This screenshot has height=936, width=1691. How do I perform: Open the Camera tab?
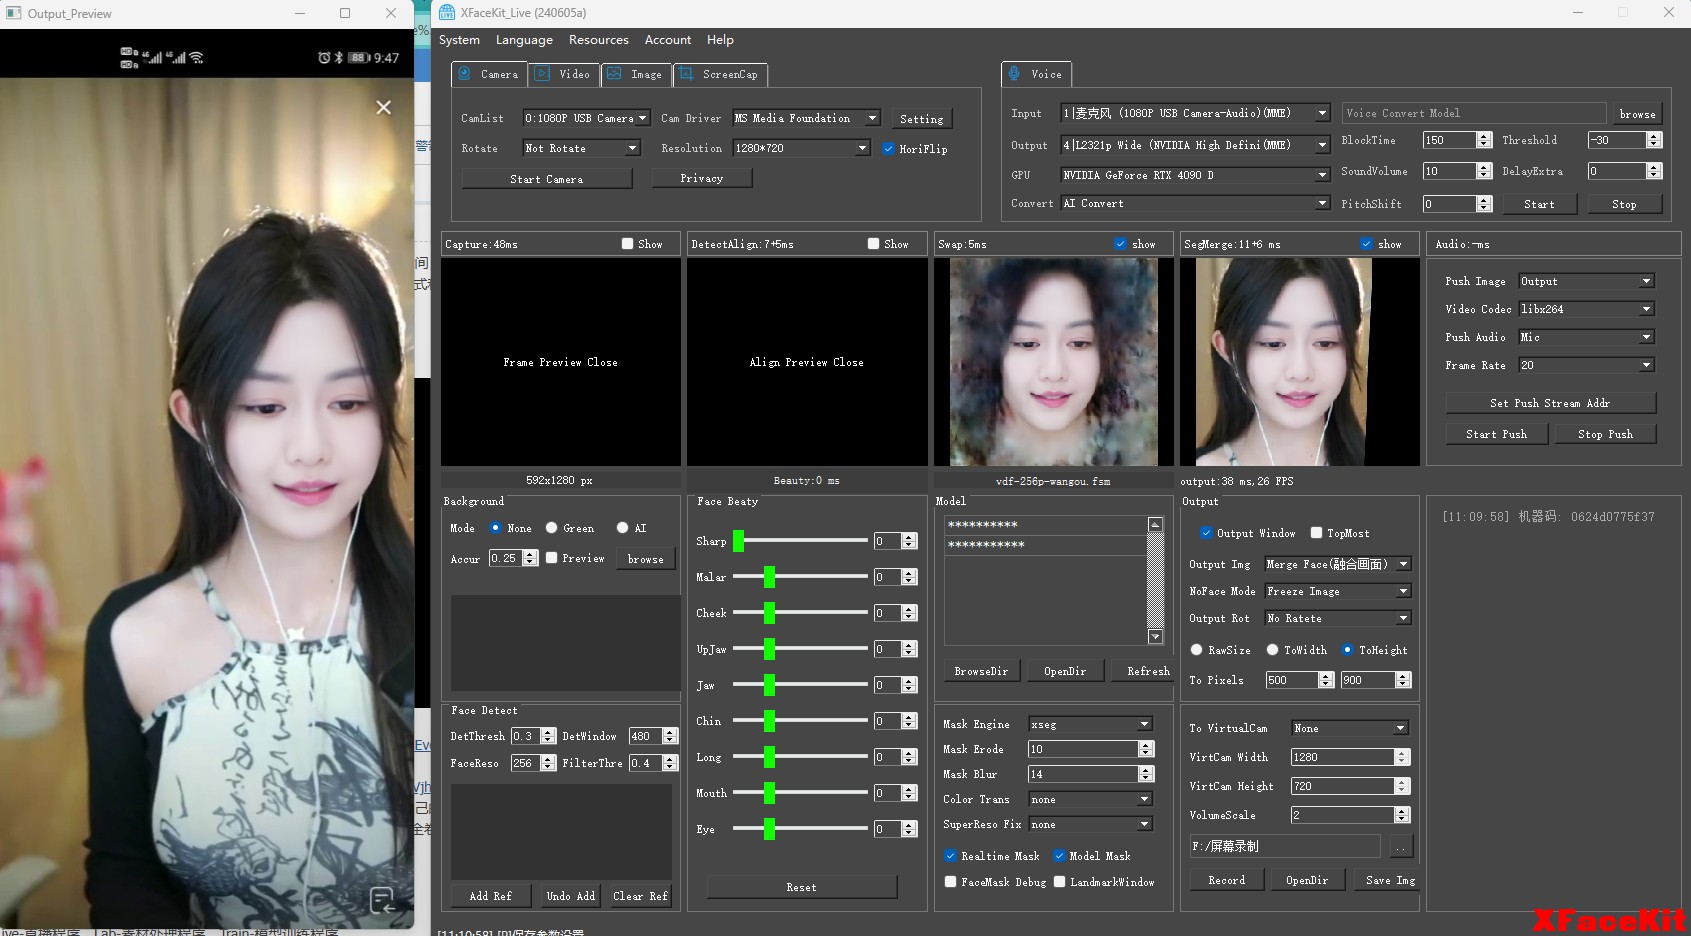(490, 74)
